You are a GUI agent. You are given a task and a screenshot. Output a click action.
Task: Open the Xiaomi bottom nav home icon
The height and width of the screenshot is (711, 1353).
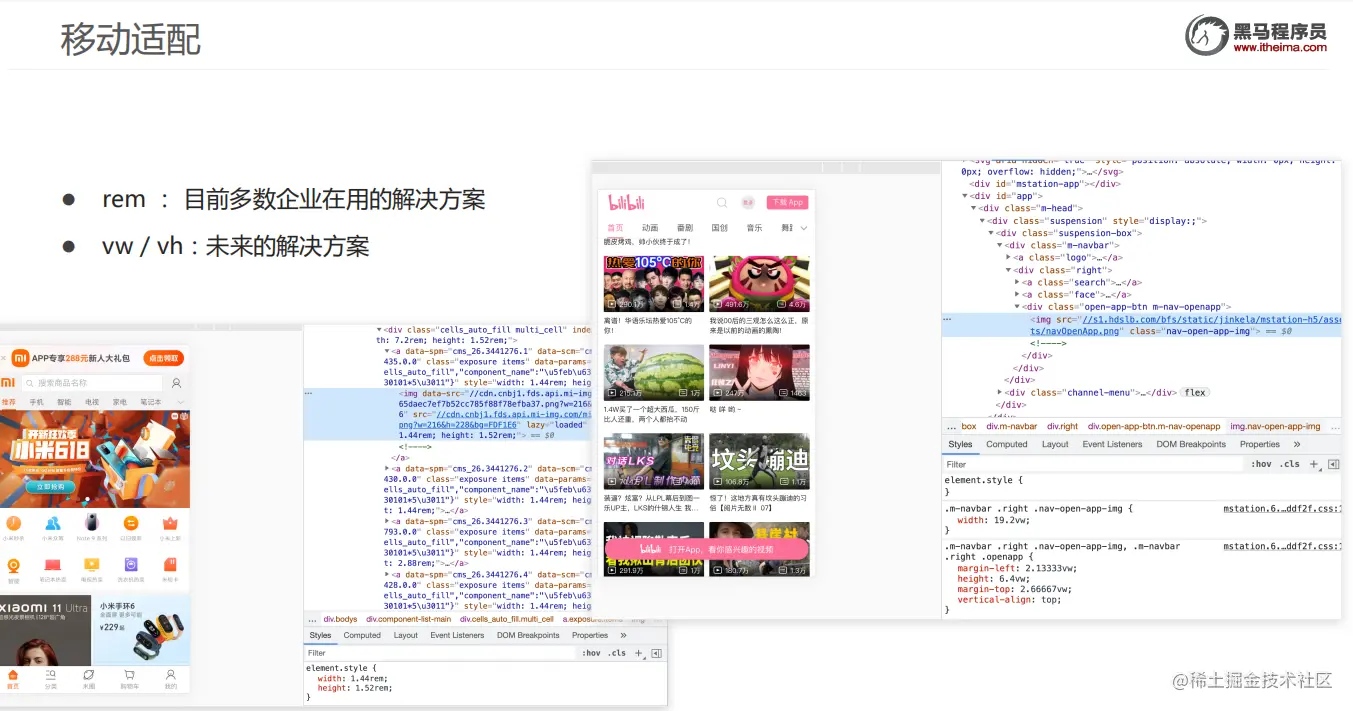tap(13, 675)
